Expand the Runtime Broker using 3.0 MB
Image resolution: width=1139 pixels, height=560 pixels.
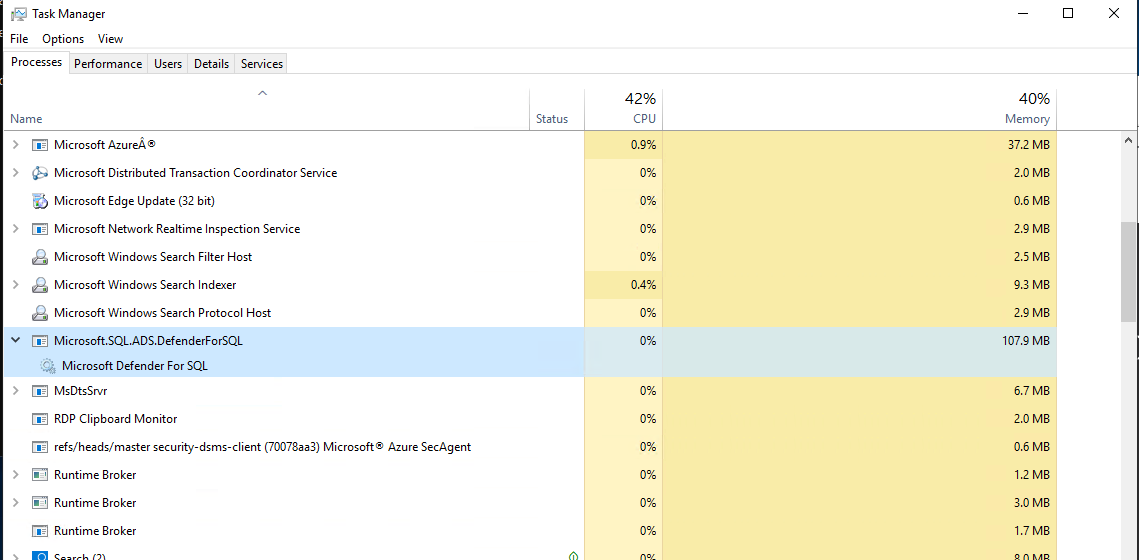(16, 503)
